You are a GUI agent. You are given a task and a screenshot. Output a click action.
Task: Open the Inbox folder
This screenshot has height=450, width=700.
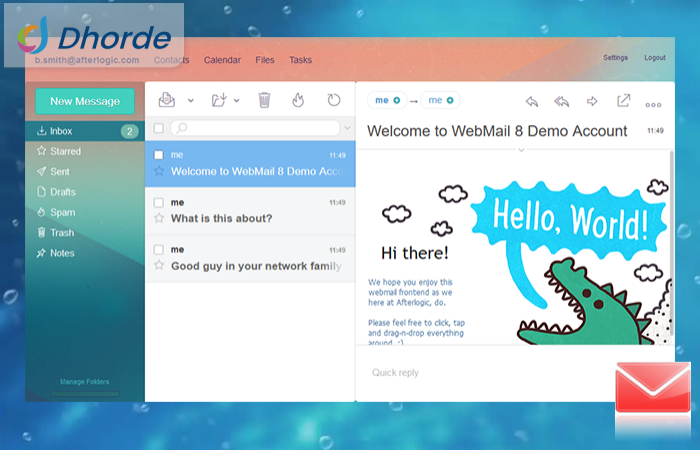[84, 131]
